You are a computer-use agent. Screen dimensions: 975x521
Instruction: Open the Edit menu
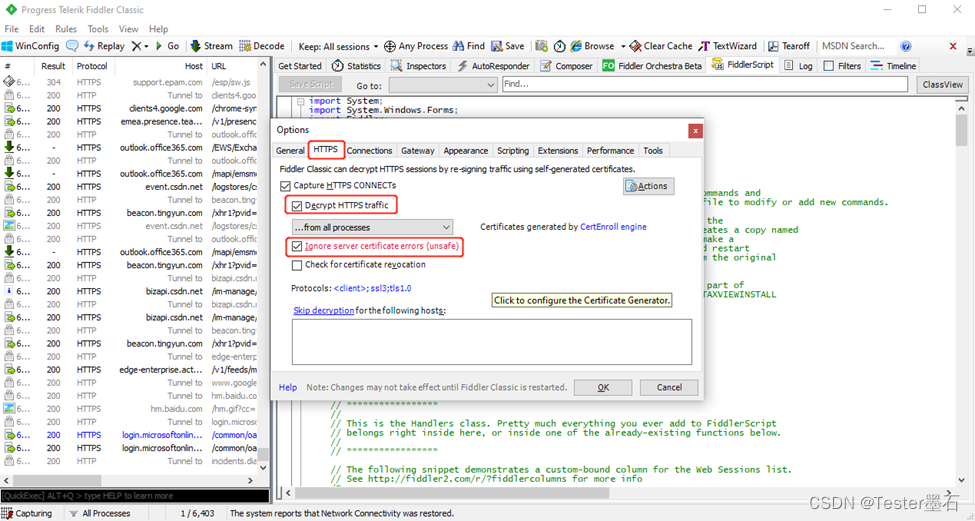tap(37, 29)
